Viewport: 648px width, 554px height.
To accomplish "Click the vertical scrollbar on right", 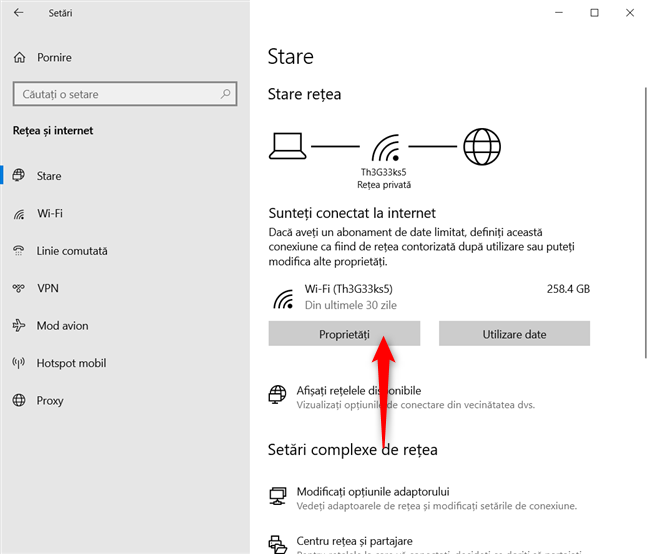I will [x=642, y=200].
